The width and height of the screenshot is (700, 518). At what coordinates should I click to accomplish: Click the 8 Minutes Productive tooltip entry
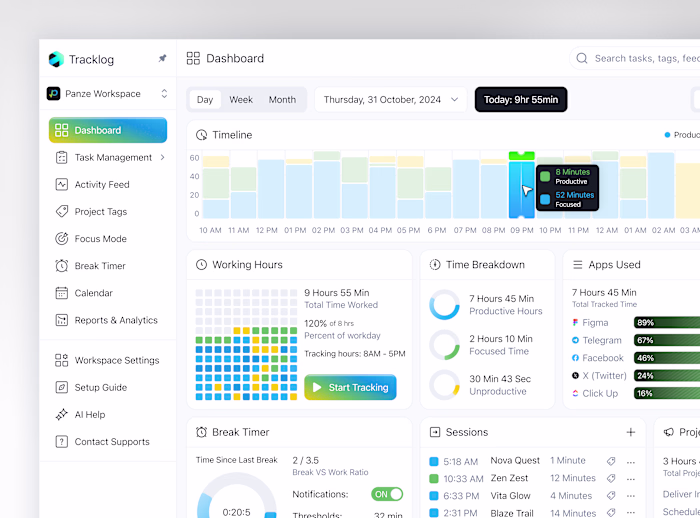(x=567, y=176)
